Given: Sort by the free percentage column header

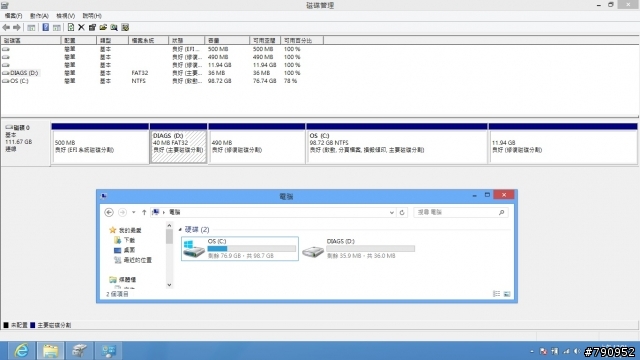Looking at the screenshot, I should [302, 40].
